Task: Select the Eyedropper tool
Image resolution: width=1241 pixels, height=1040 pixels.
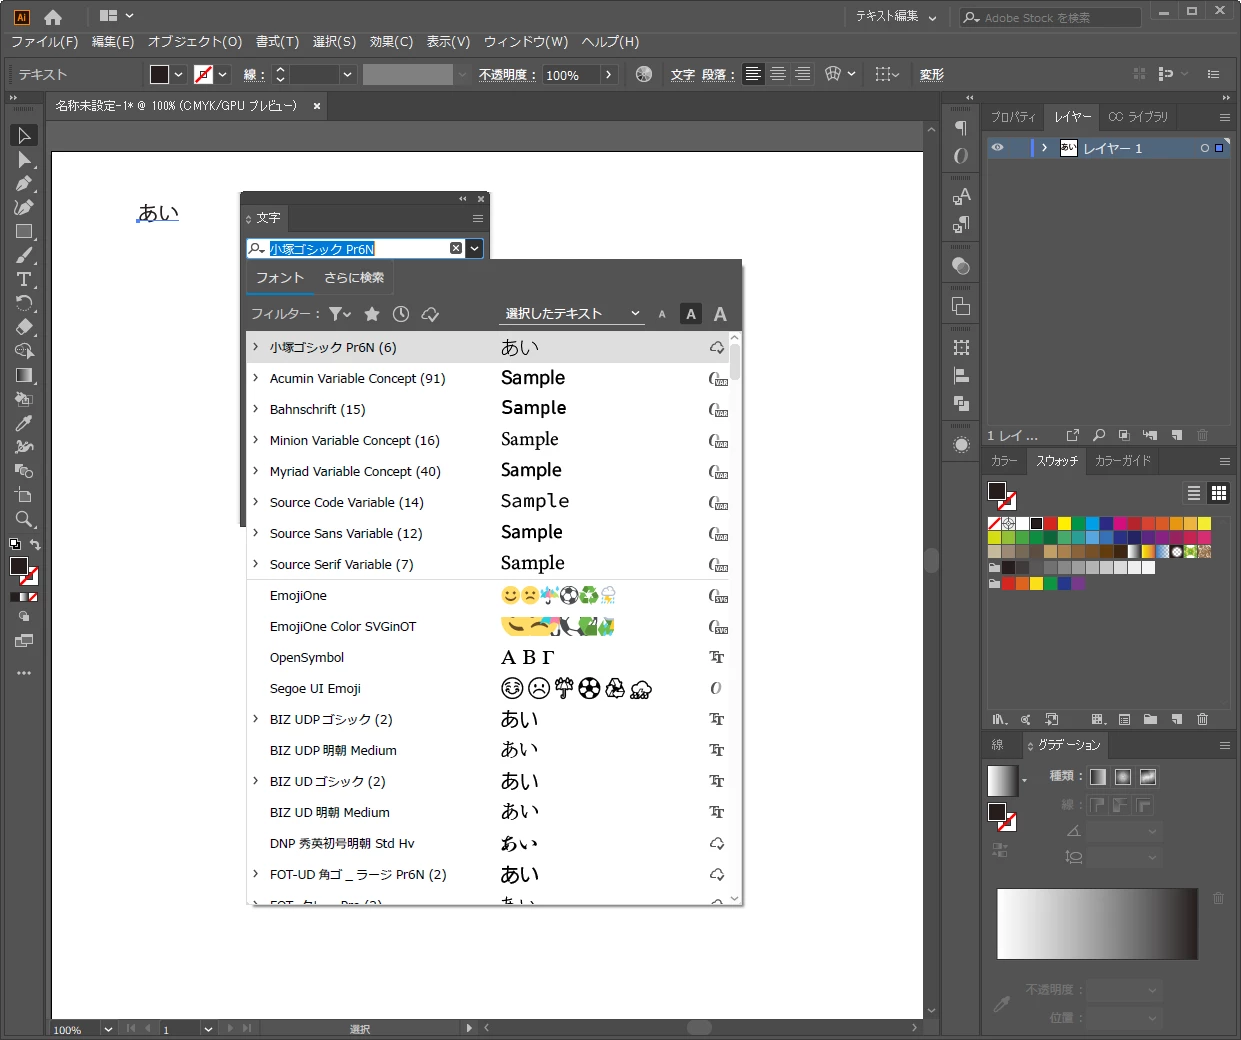Action: (x=24, y=423)
